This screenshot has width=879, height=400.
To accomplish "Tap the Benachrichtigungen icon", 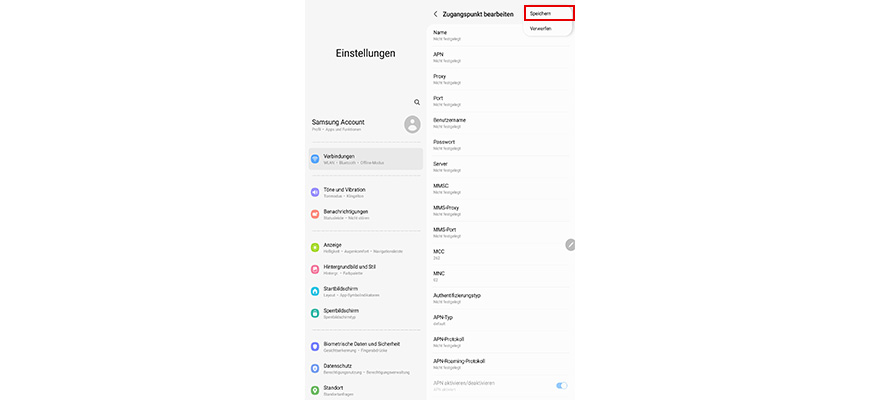I will (x=315, y=214).
